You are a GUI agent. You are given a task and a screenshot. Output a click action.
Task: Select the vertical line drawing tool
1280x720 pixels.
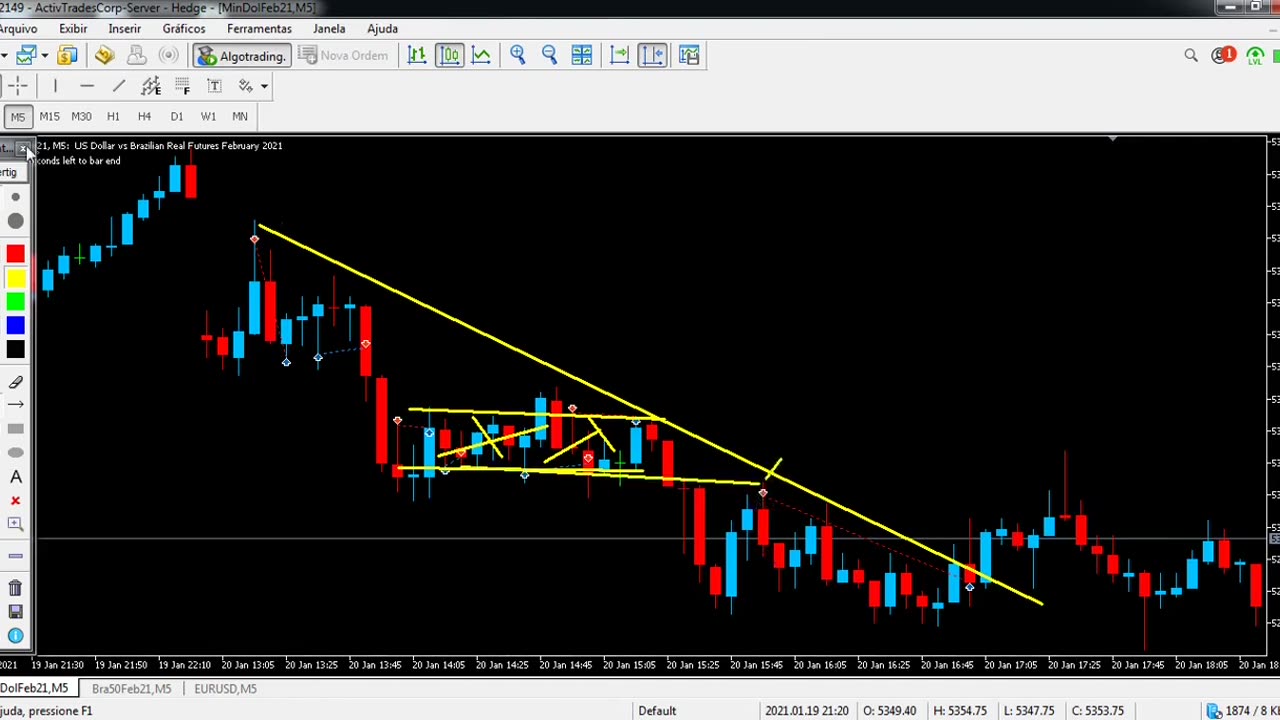click(55, 86)
